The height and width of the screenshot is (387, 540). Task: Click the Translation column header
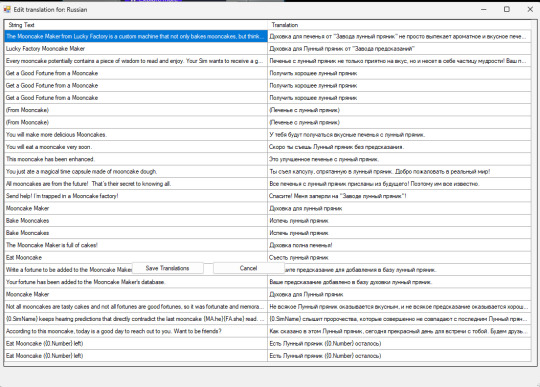pos(399,25)
